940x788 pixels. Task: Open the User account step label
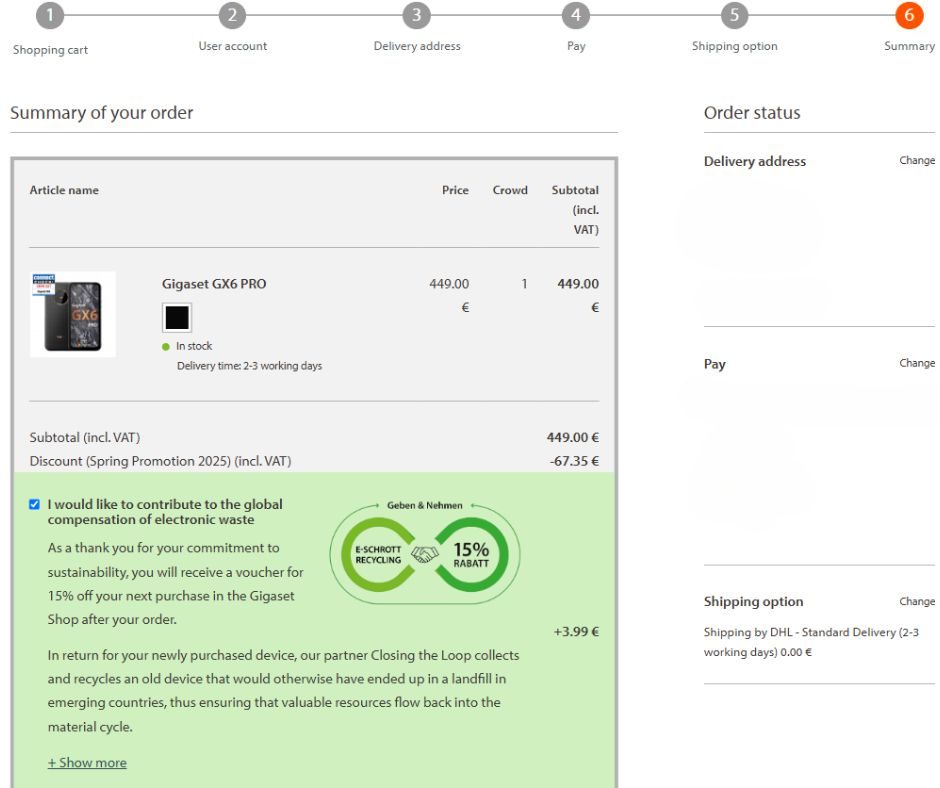click(233, 46)
